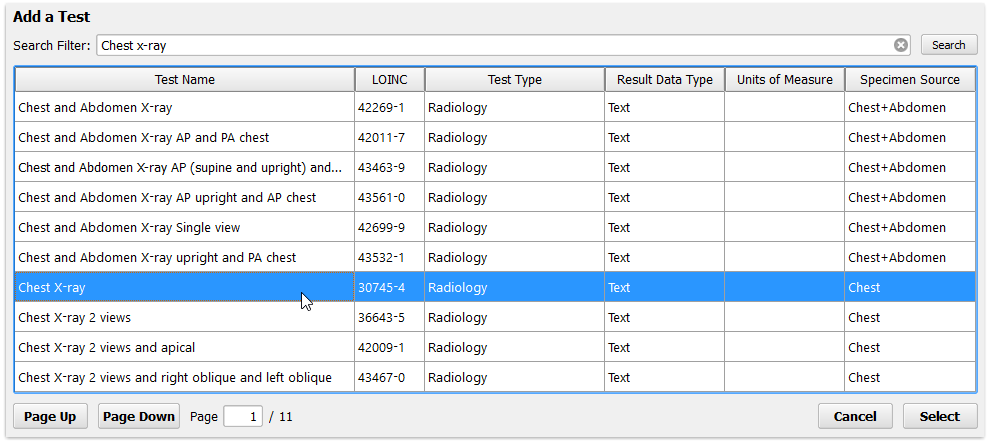Clear the search filter text icon
This screenshot has height=445, width=990.
(x=901, y=45)
